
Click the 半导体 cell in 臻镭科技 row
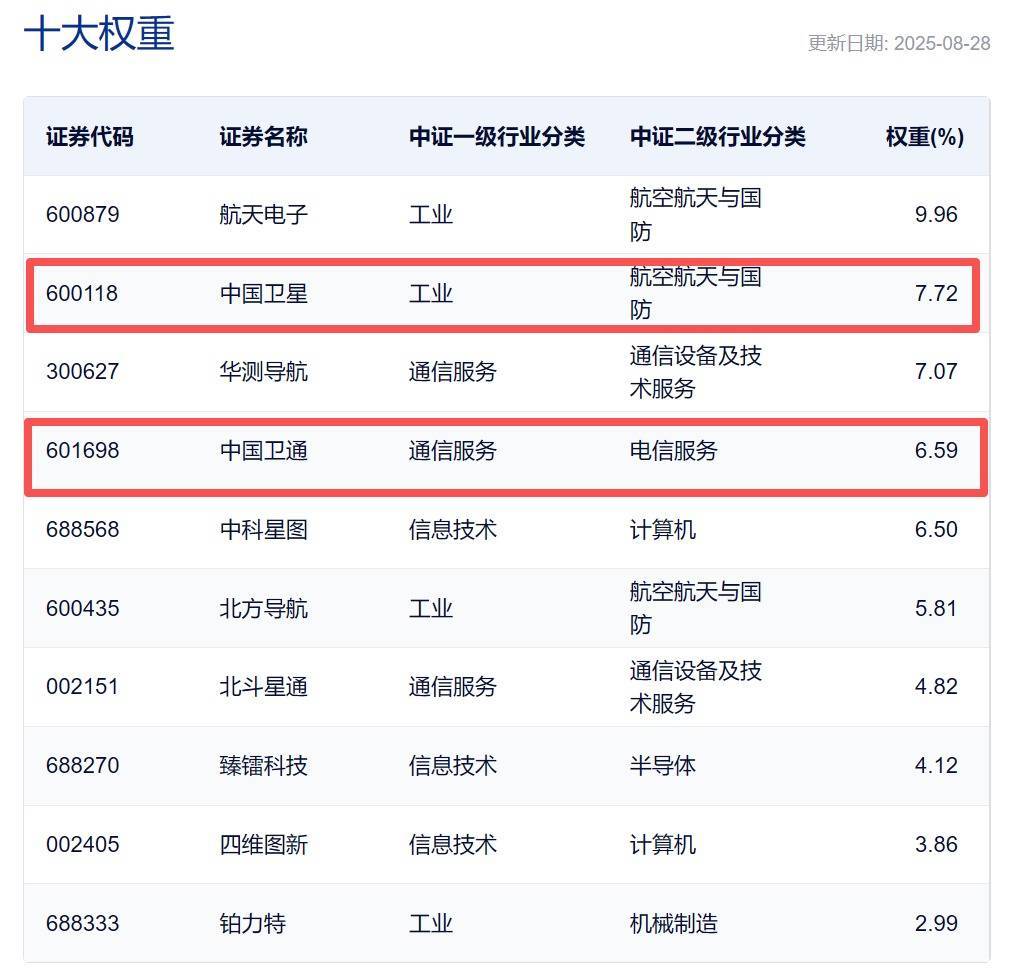pyautogui.click(x=662, y=766)
